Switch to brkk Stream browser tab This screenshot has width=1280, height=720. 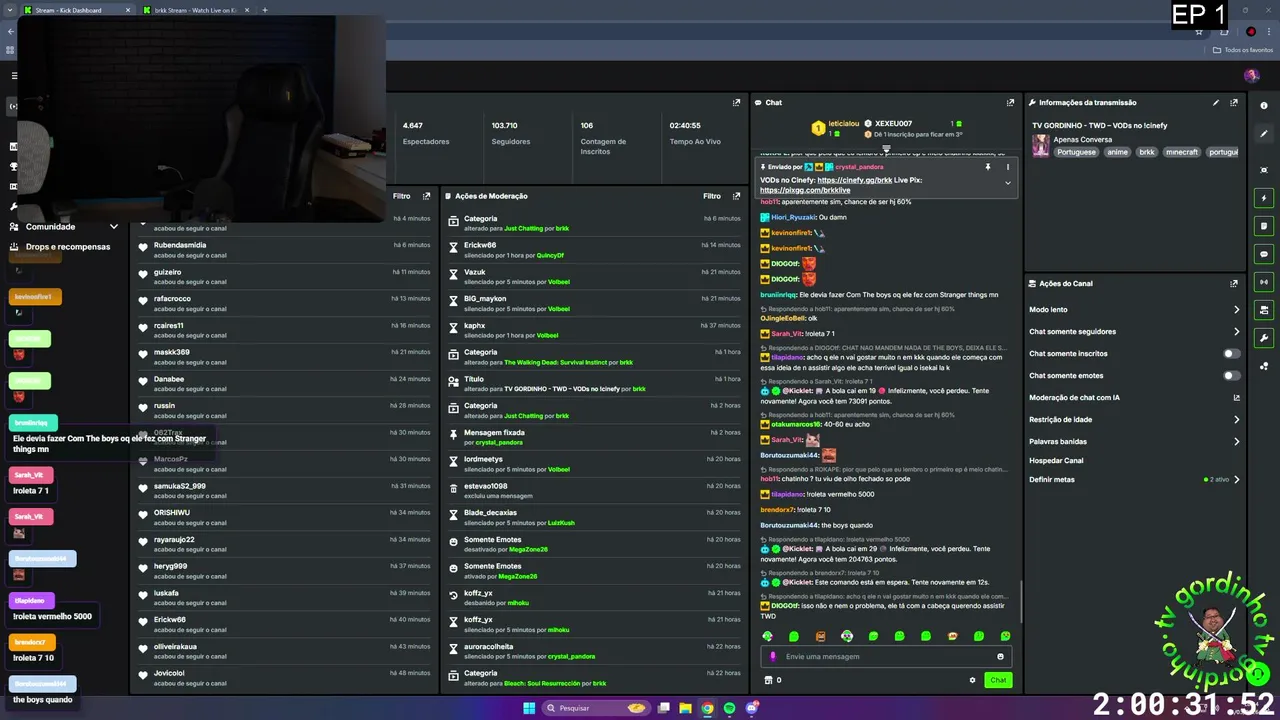(x=195, y=10)
